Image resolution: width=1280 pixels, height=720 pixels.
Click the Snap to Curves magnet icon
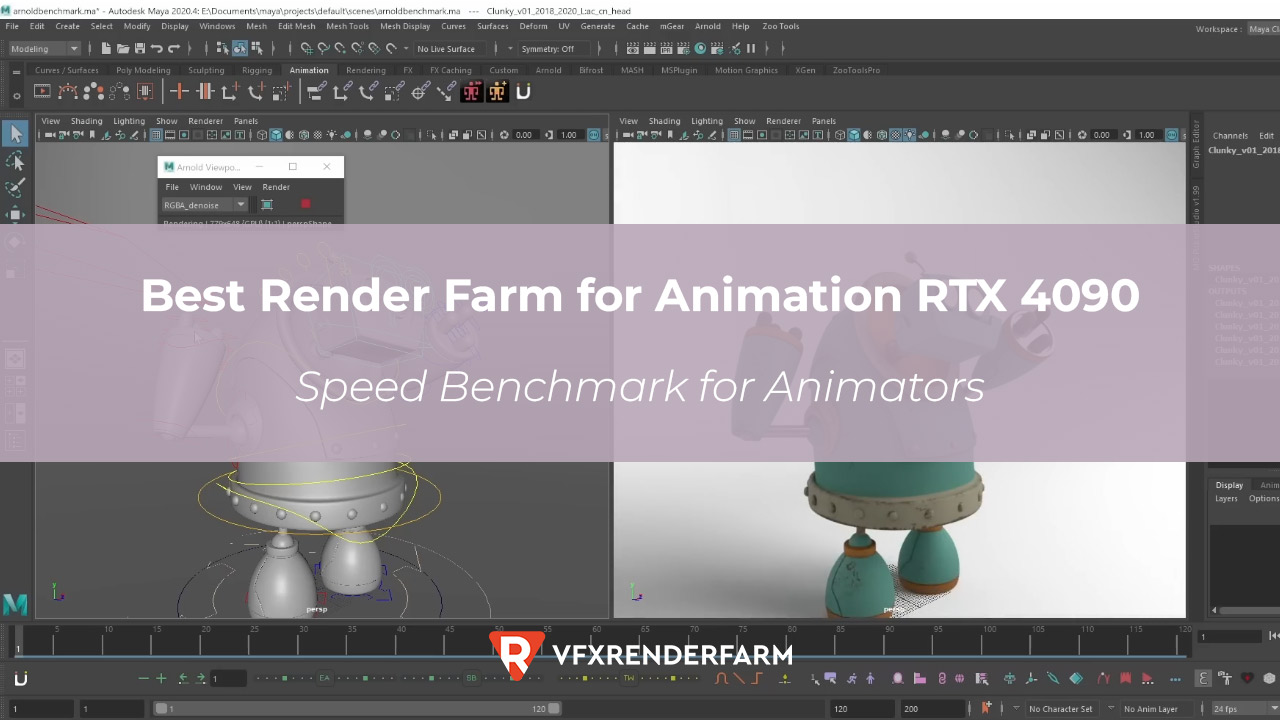(323, 48)
